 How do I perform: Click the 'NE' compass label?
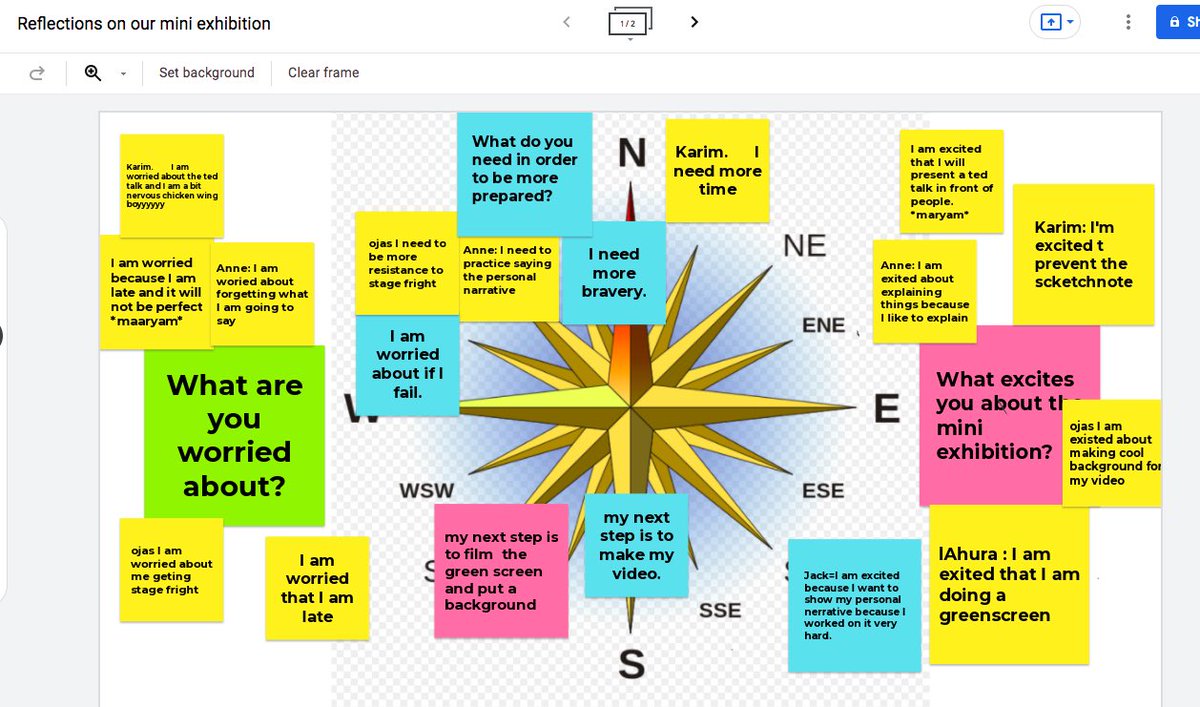[804, 245]
